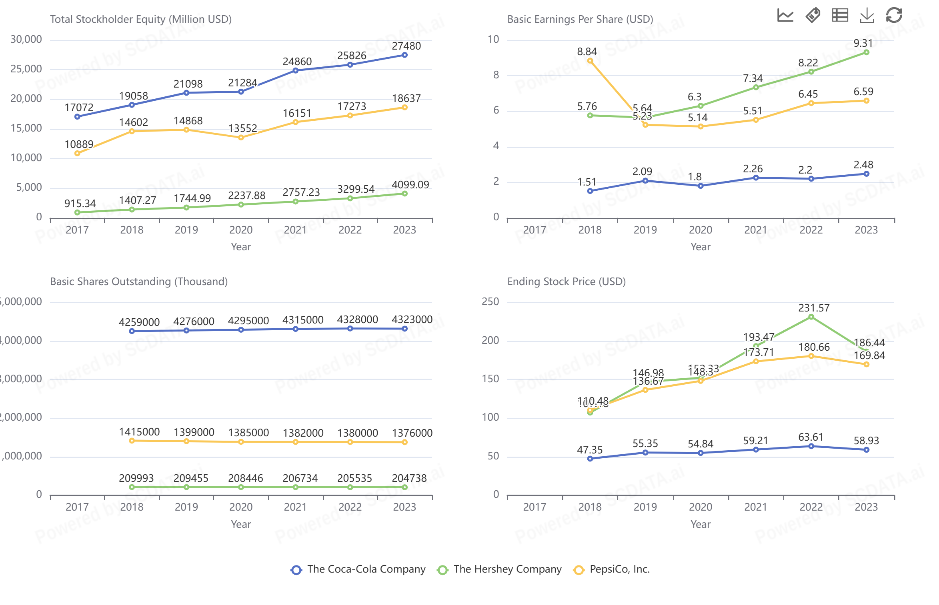Toggle data labels with the tag icon
Image resolution: width=939 pixels, height=605 pixels.
tap(813, 15)
